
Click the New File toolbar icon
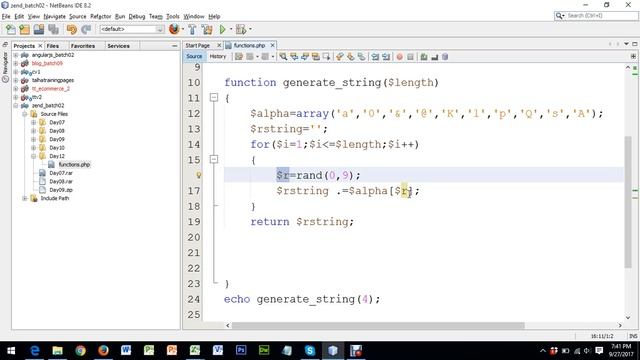11,29
